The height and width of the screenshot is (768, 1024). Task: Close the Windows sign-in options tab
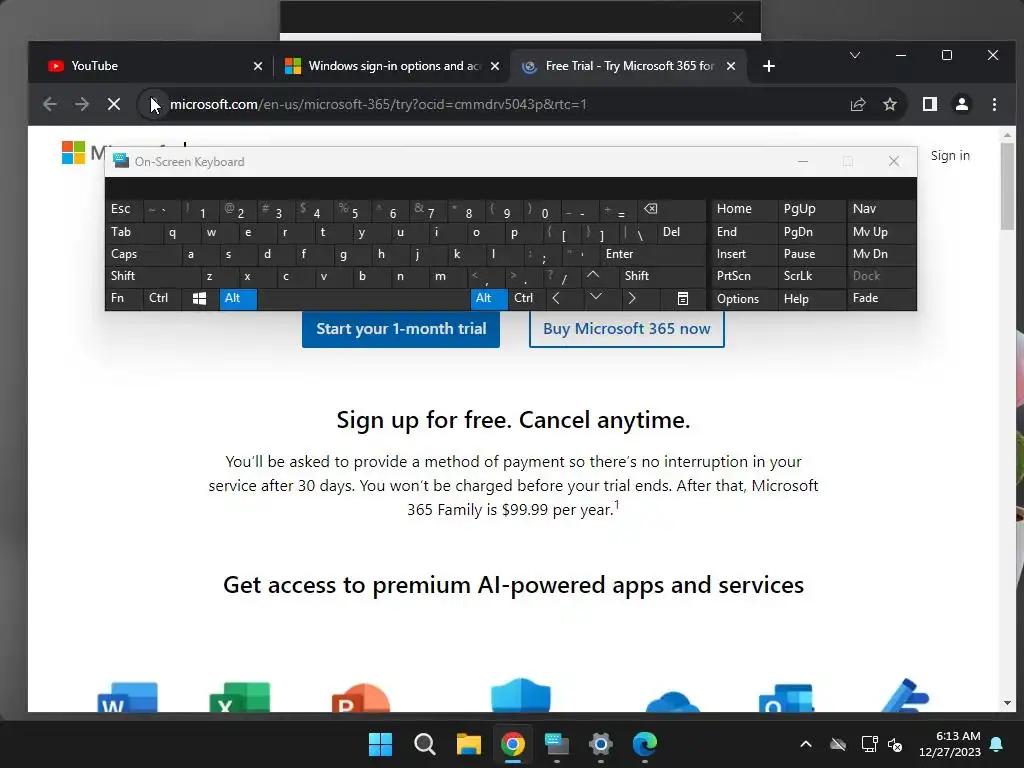[x=495, y=66]
